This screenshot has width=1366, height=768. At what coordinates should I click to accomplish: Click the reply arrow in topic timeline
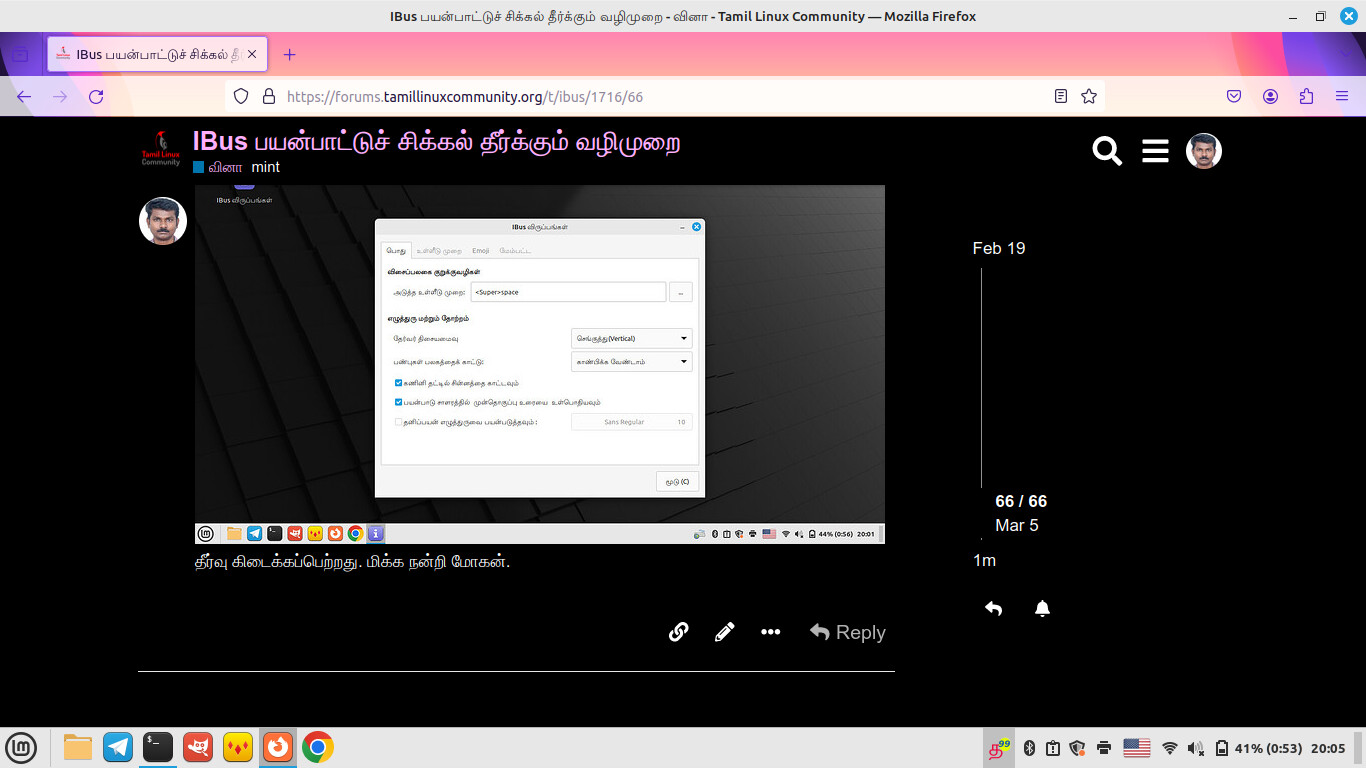993,608
